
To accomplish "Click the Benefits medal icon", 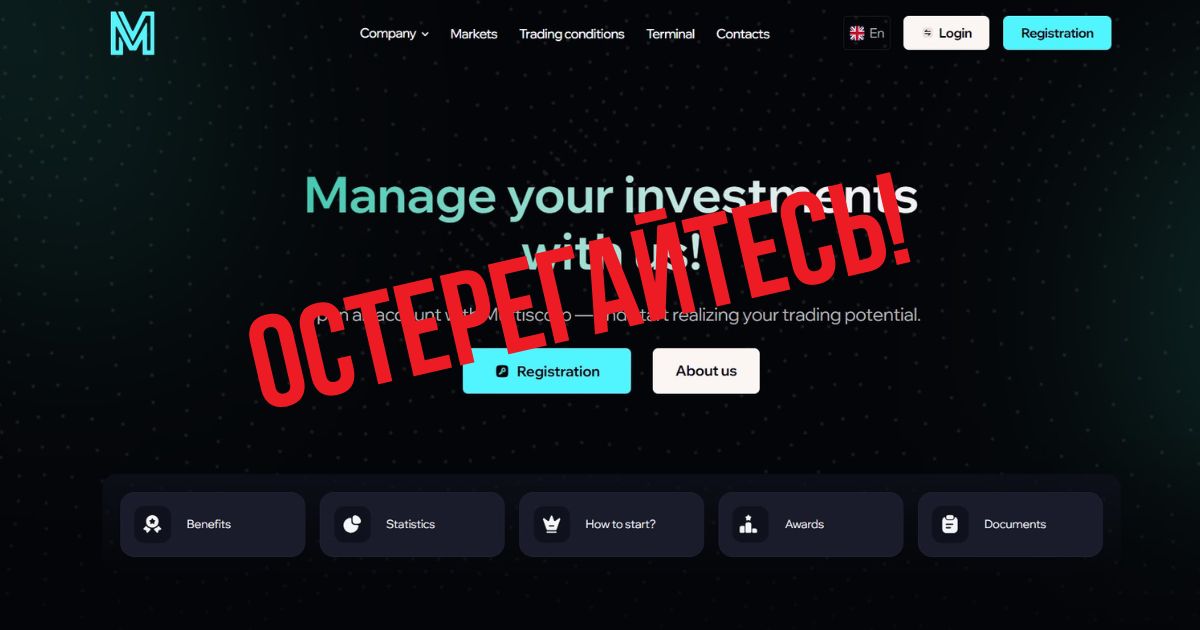I will pyautogui.click(x=152, y=524).
